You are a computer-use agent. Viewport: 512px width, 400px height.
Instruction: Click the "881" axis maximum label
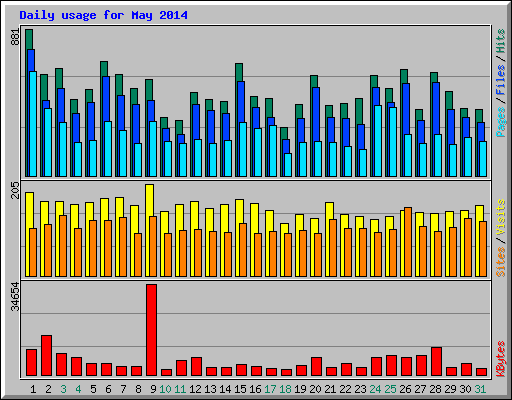pos(15,37)
